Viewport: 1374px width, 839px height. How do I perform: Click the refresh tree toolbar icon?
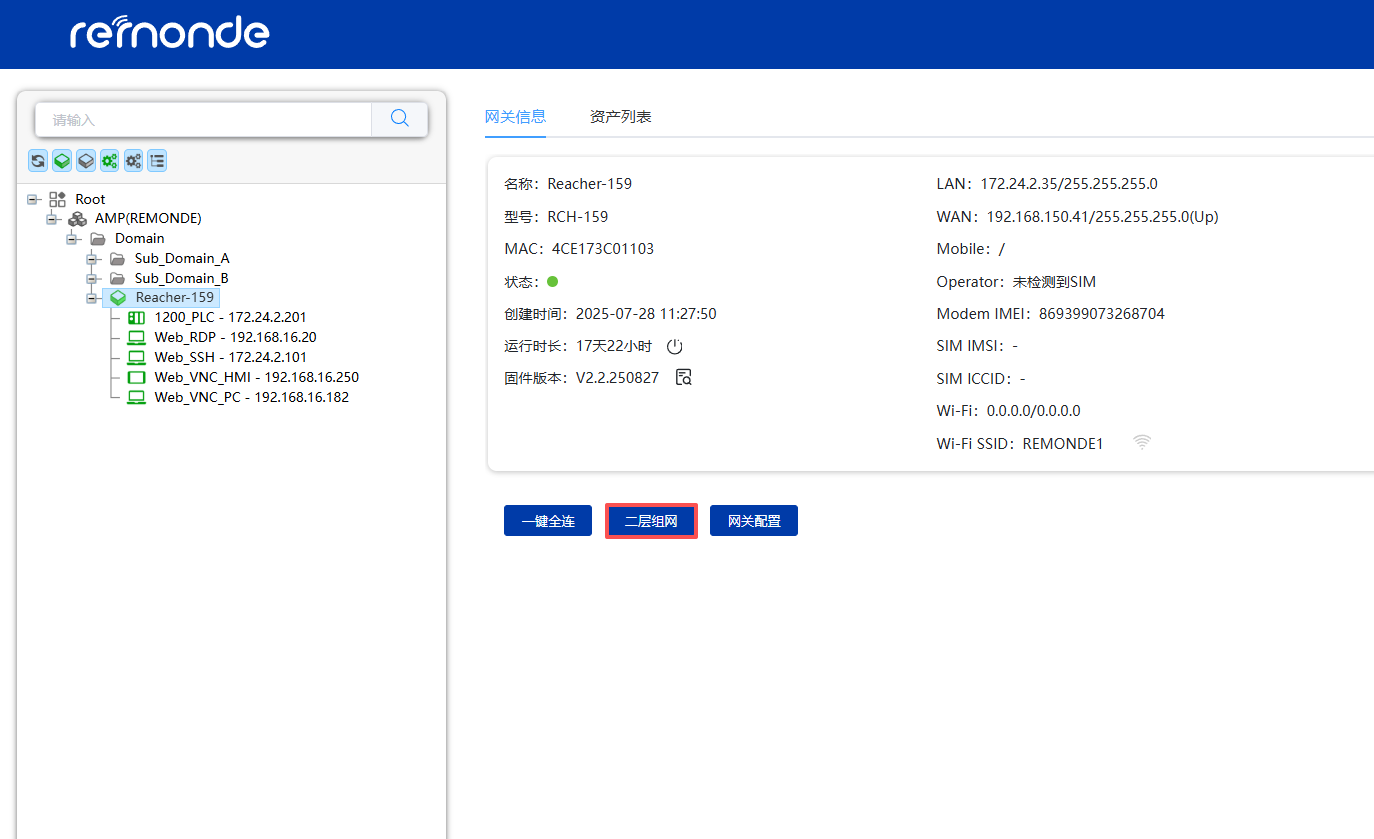(x=38, y=160)
